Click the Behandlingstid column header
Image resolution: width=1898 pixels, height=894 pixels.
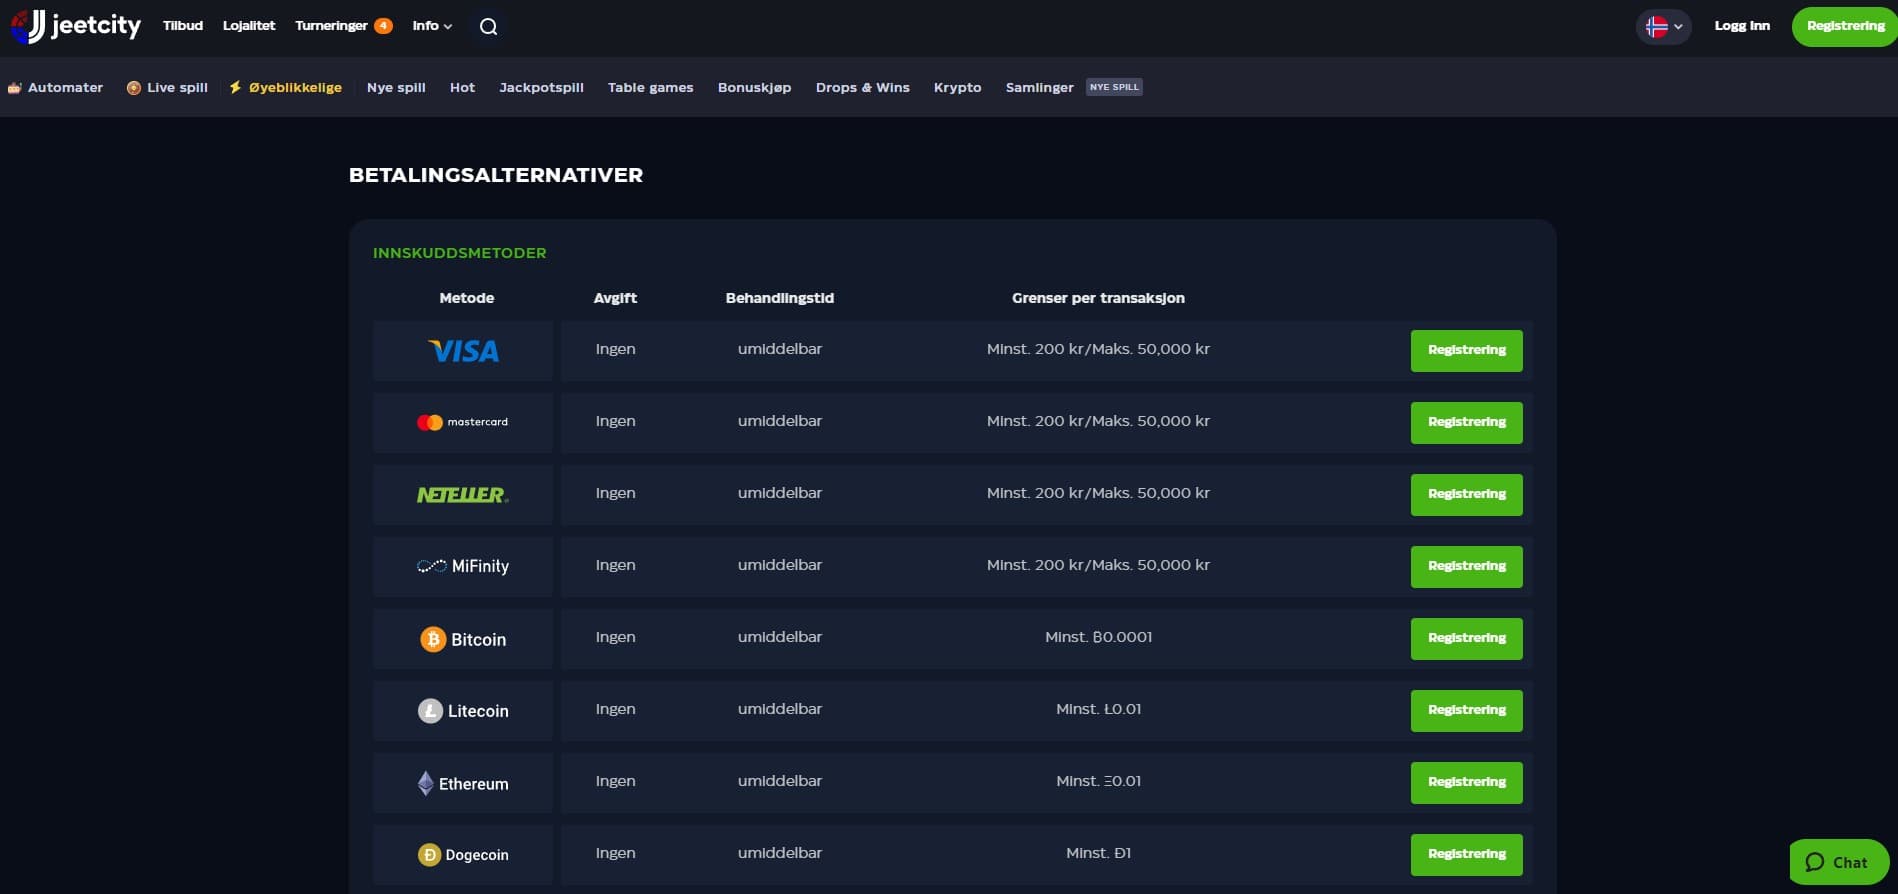779,298
